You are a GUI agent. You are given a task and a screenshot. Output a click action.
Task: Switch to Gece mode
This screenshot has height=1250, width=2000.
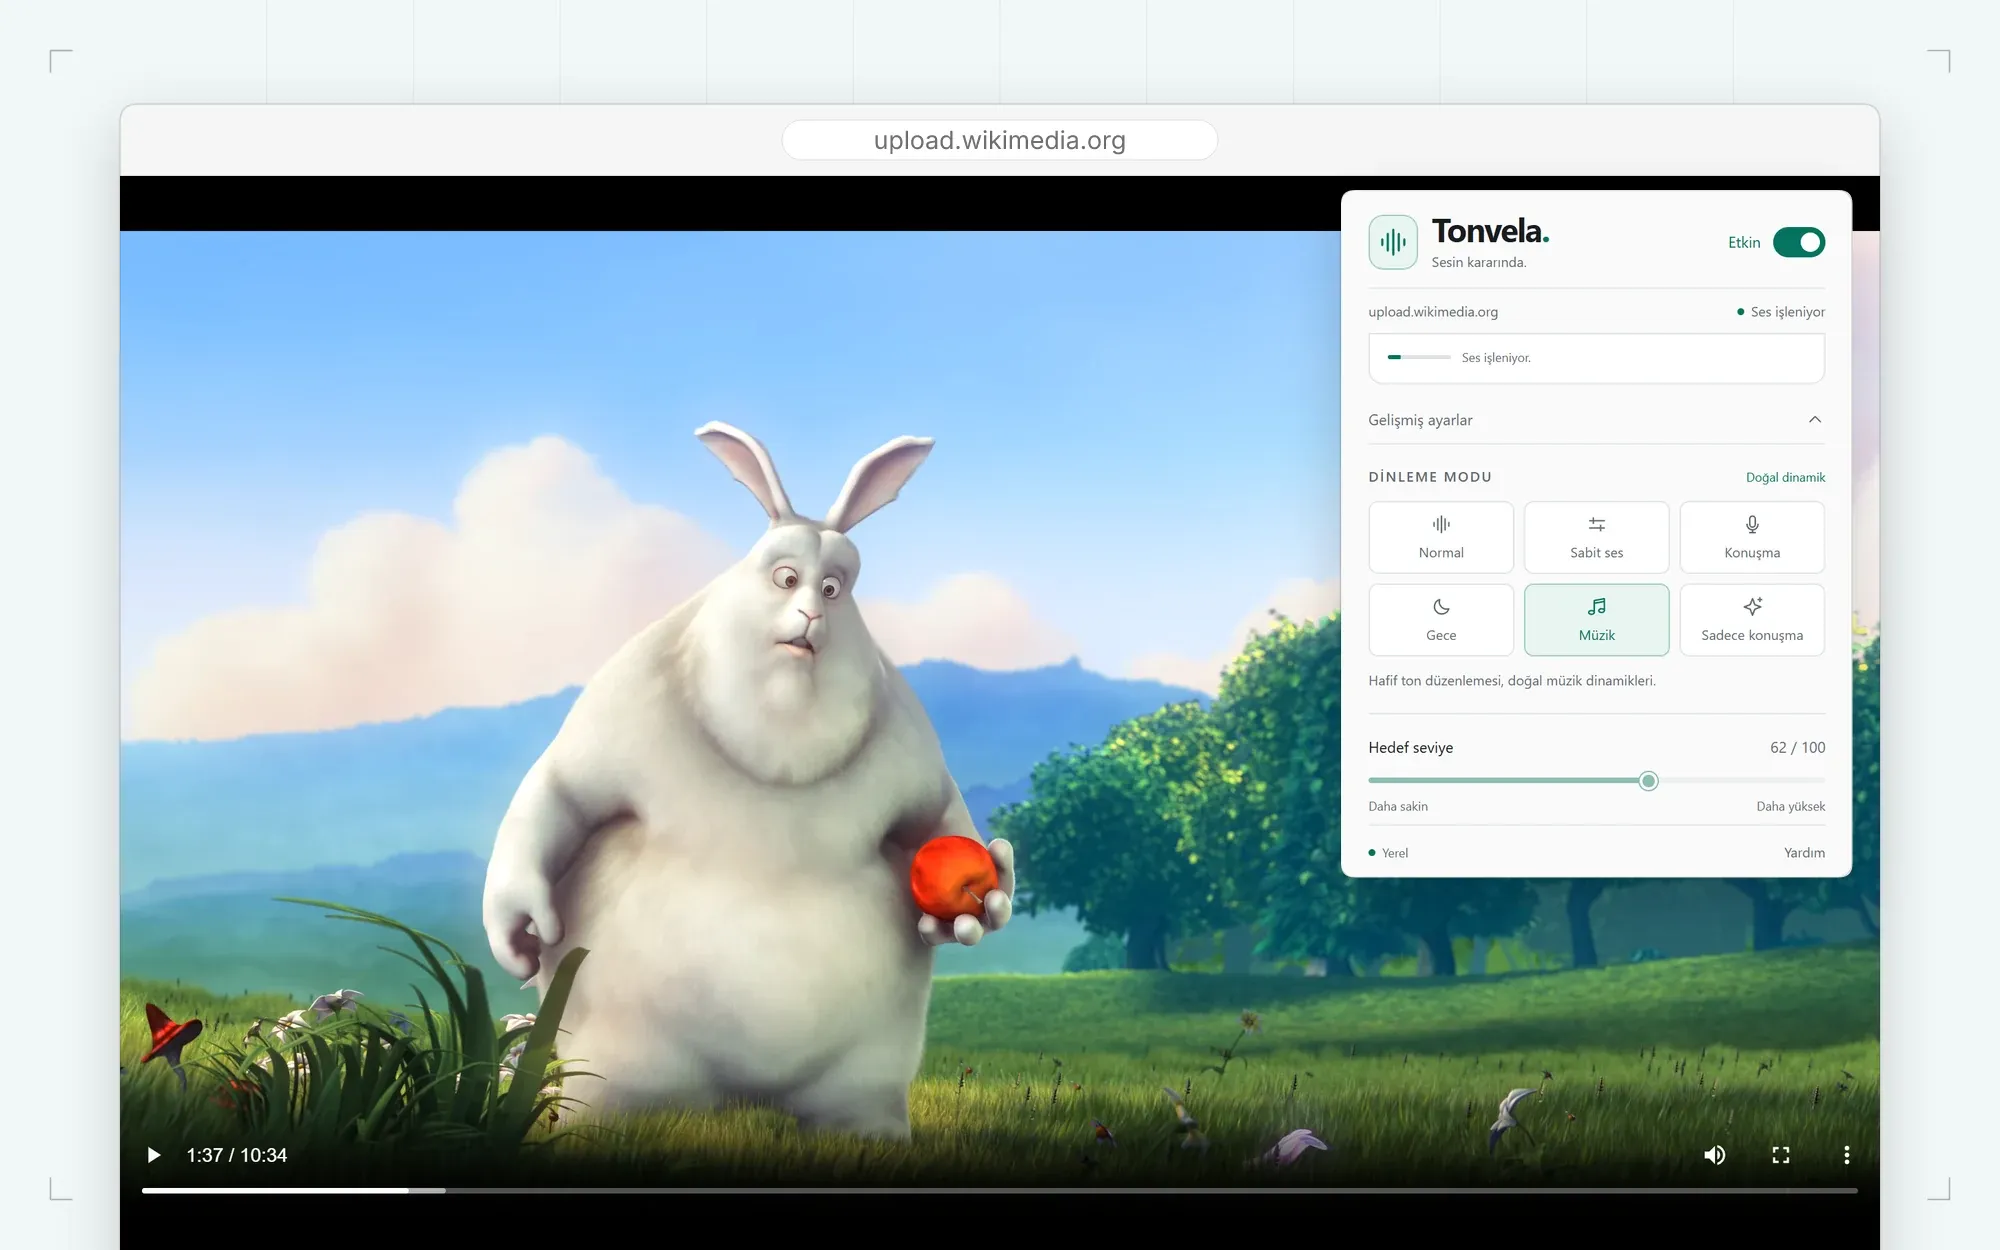coord(1441,620)
